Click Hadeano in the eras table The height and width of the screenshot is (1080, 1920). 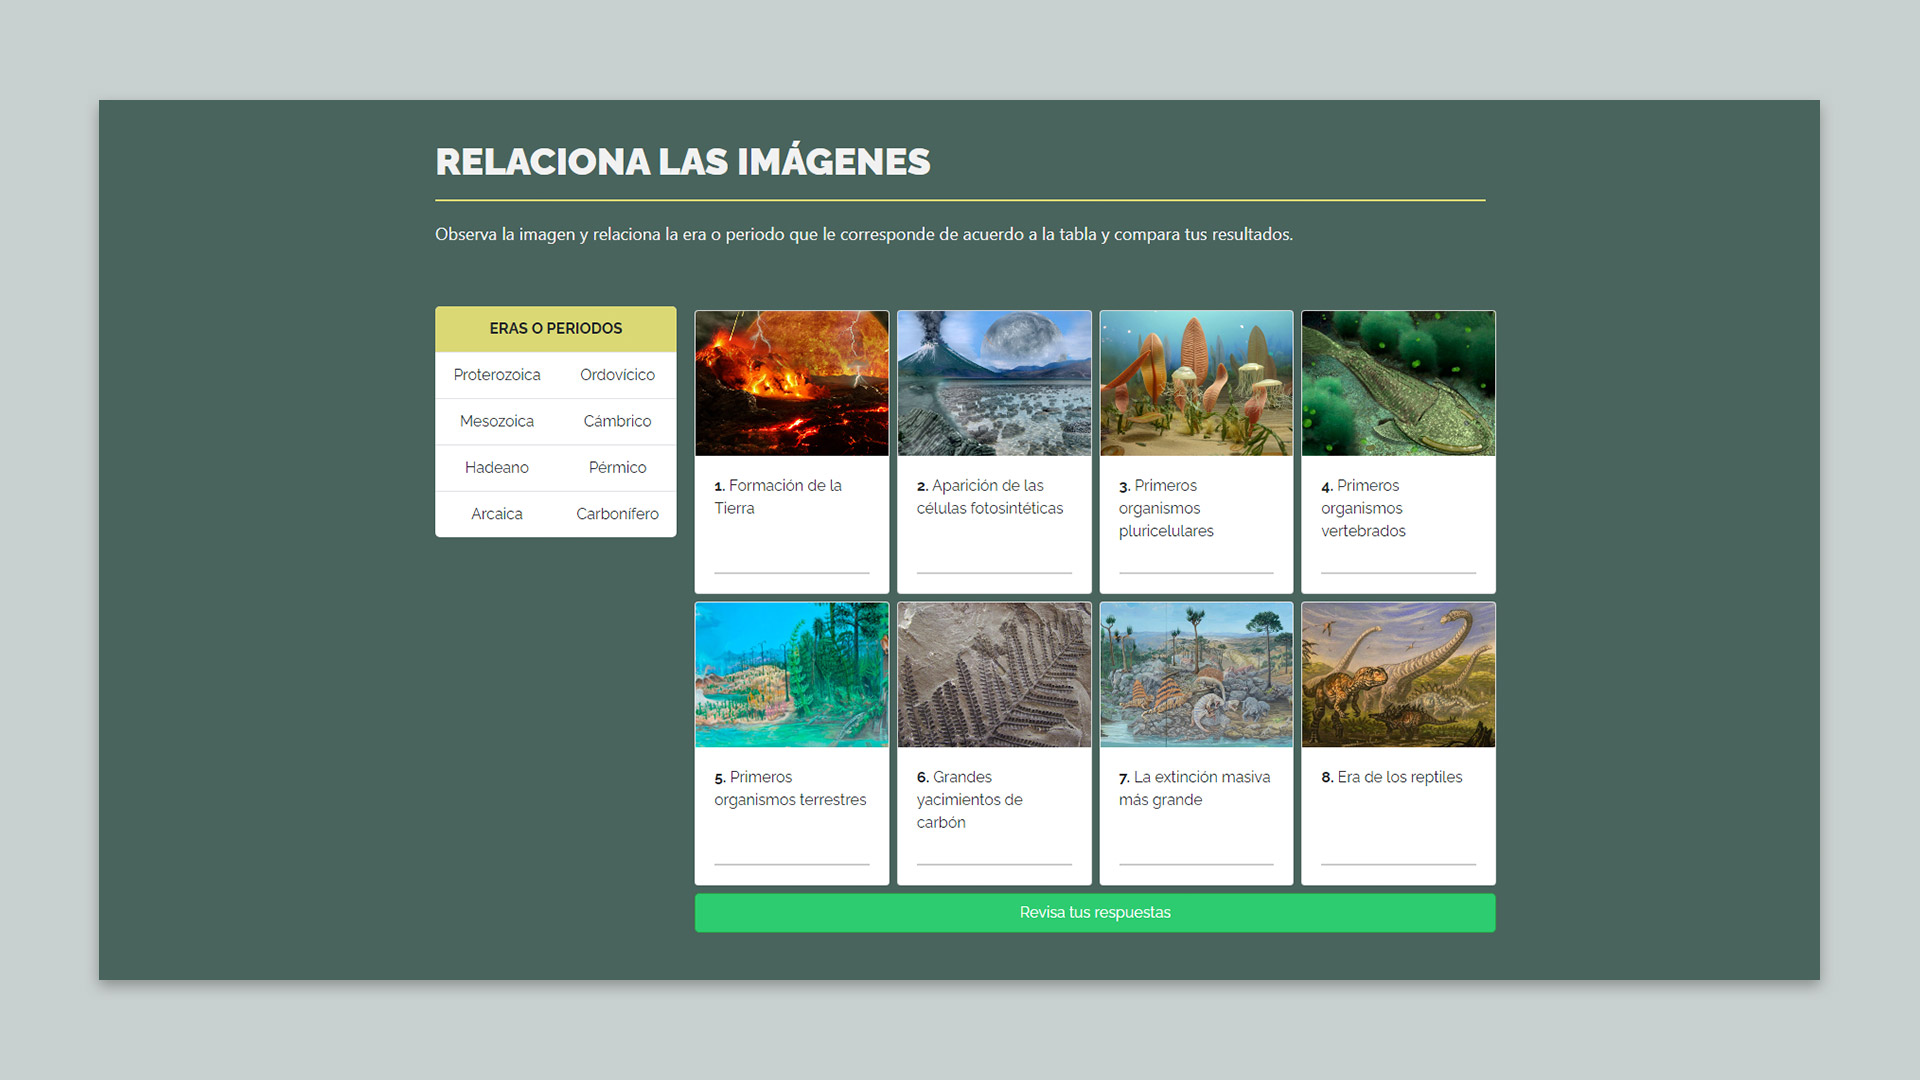pos(496,467)
